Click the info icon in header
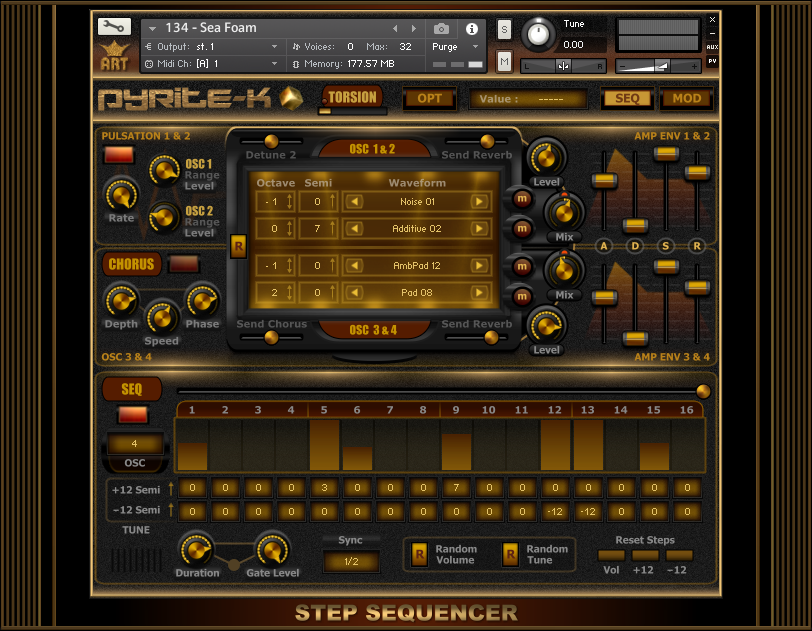This screenshot has height=631, width=812. click(472, 29)
